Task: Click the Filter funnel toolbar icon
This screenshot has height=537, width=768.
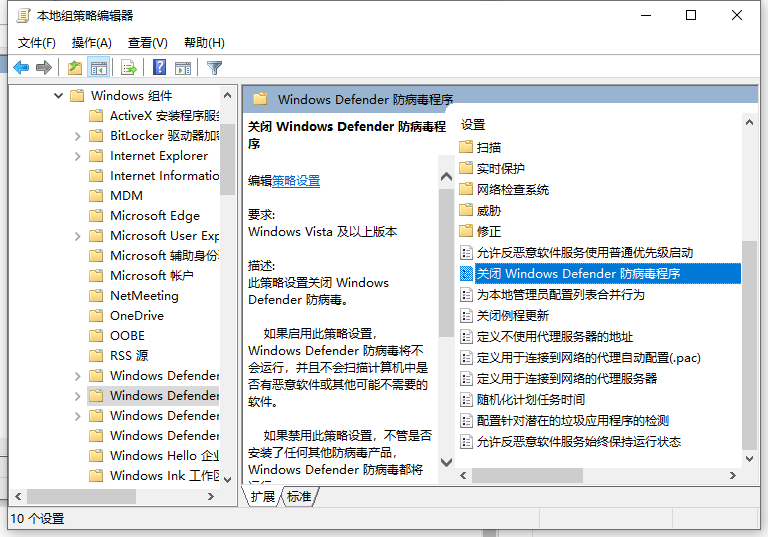Action: coord(214,68)
